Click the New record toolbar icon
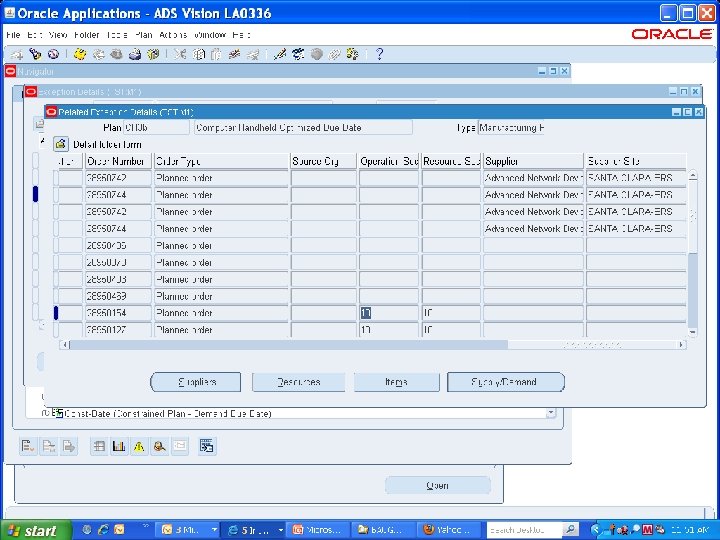 [17, 54]
